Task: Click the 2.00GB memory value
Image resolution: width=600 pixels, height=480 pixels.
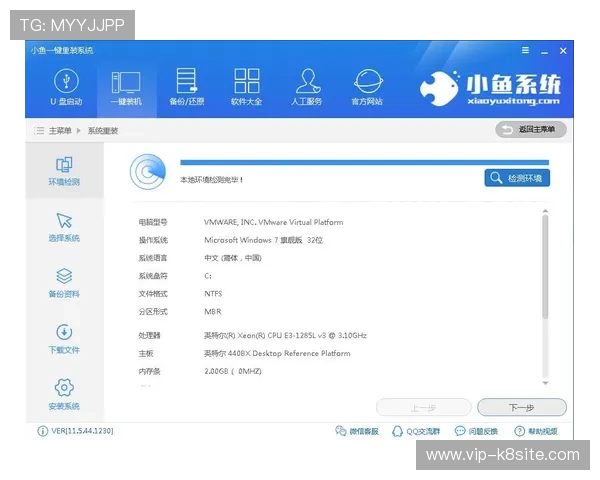Action: click(x=233, y=371)
